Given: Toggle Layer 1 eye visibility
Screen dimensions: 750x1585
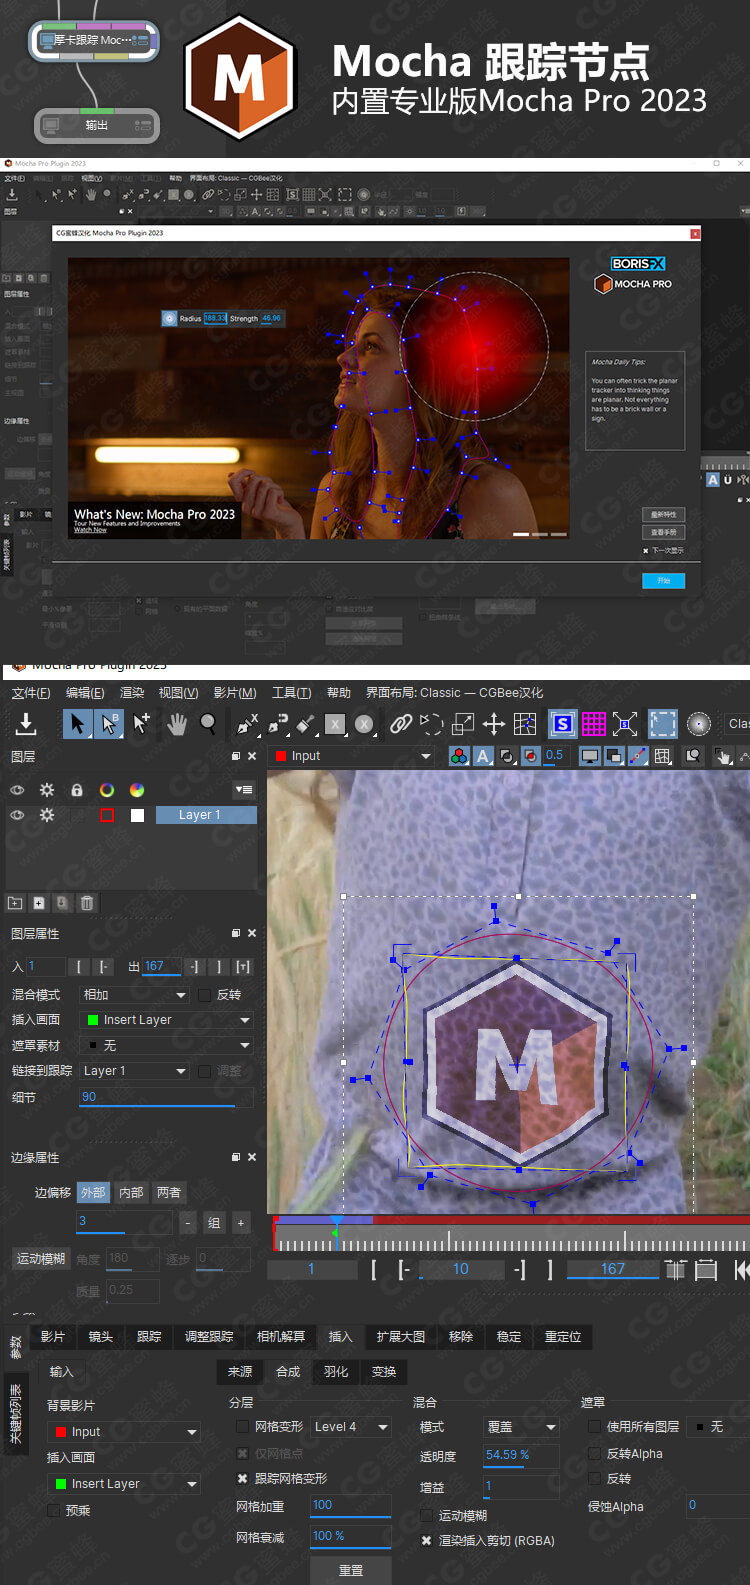Looking at the screenshot, I should (x=17, y=815).
